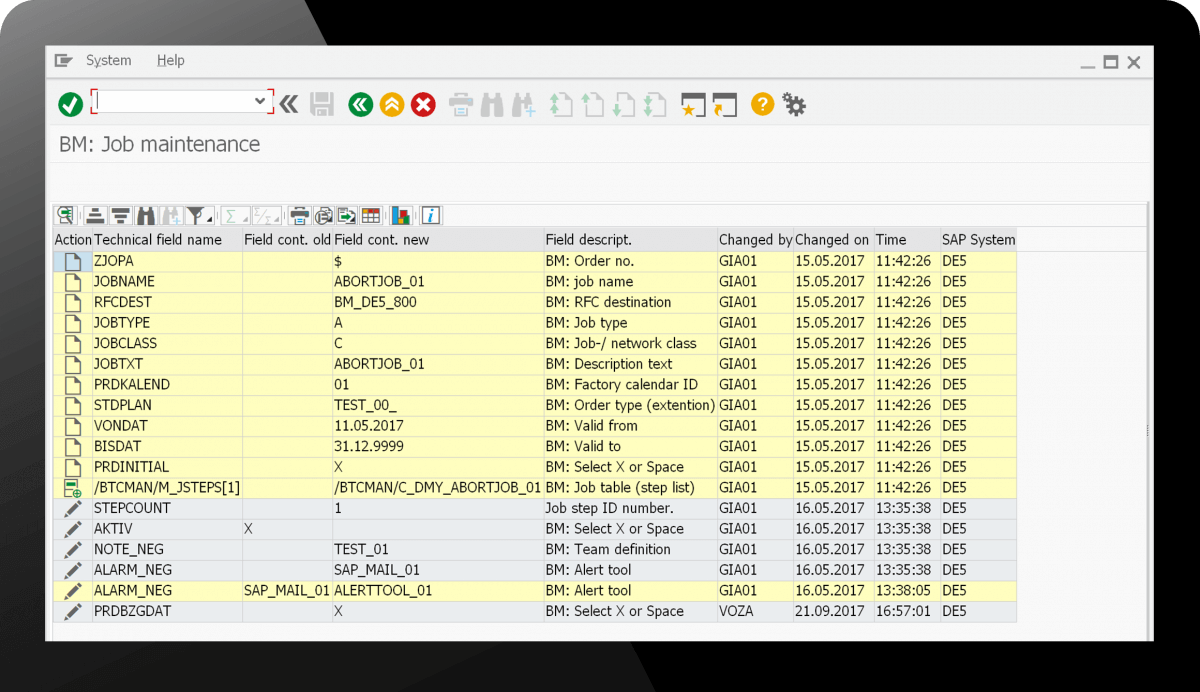Image resolution: width=1200 pixels, height=692 pixels.
Task: Select the "Job step ID number." cell
Action: click(x=630, y=508)
